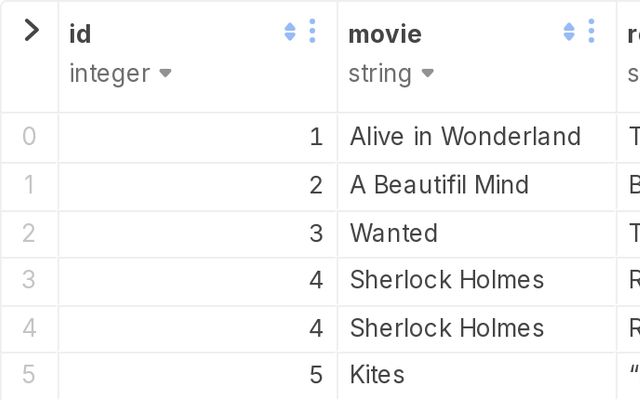
Task: Open the id column options menu
Action: [x=312, y=32]
